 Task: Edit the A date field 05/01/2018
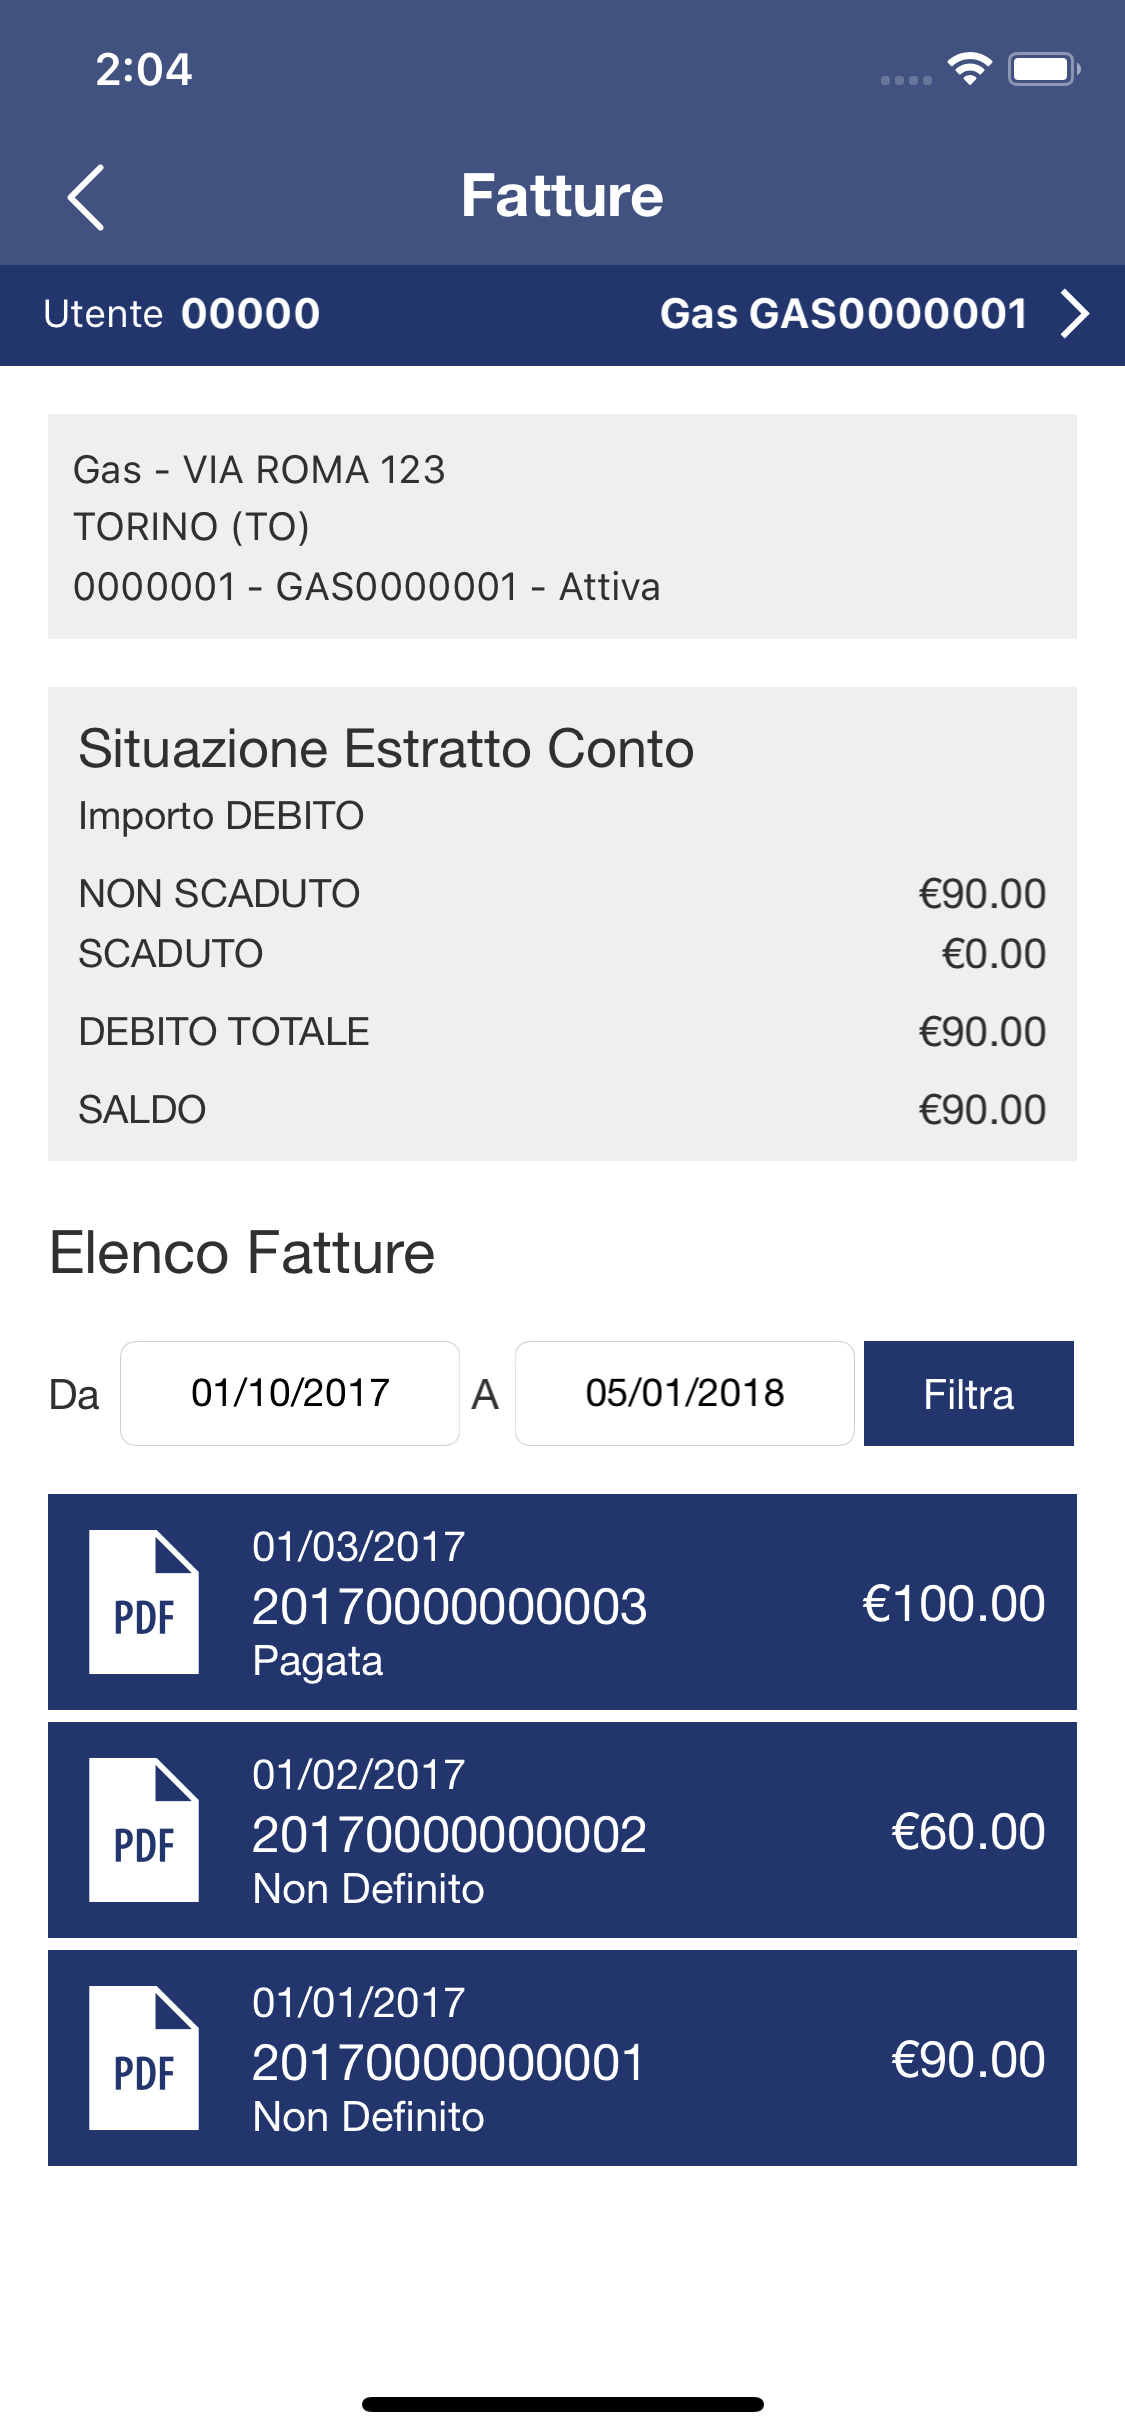pyautogui.click(x=685, y=1393)
